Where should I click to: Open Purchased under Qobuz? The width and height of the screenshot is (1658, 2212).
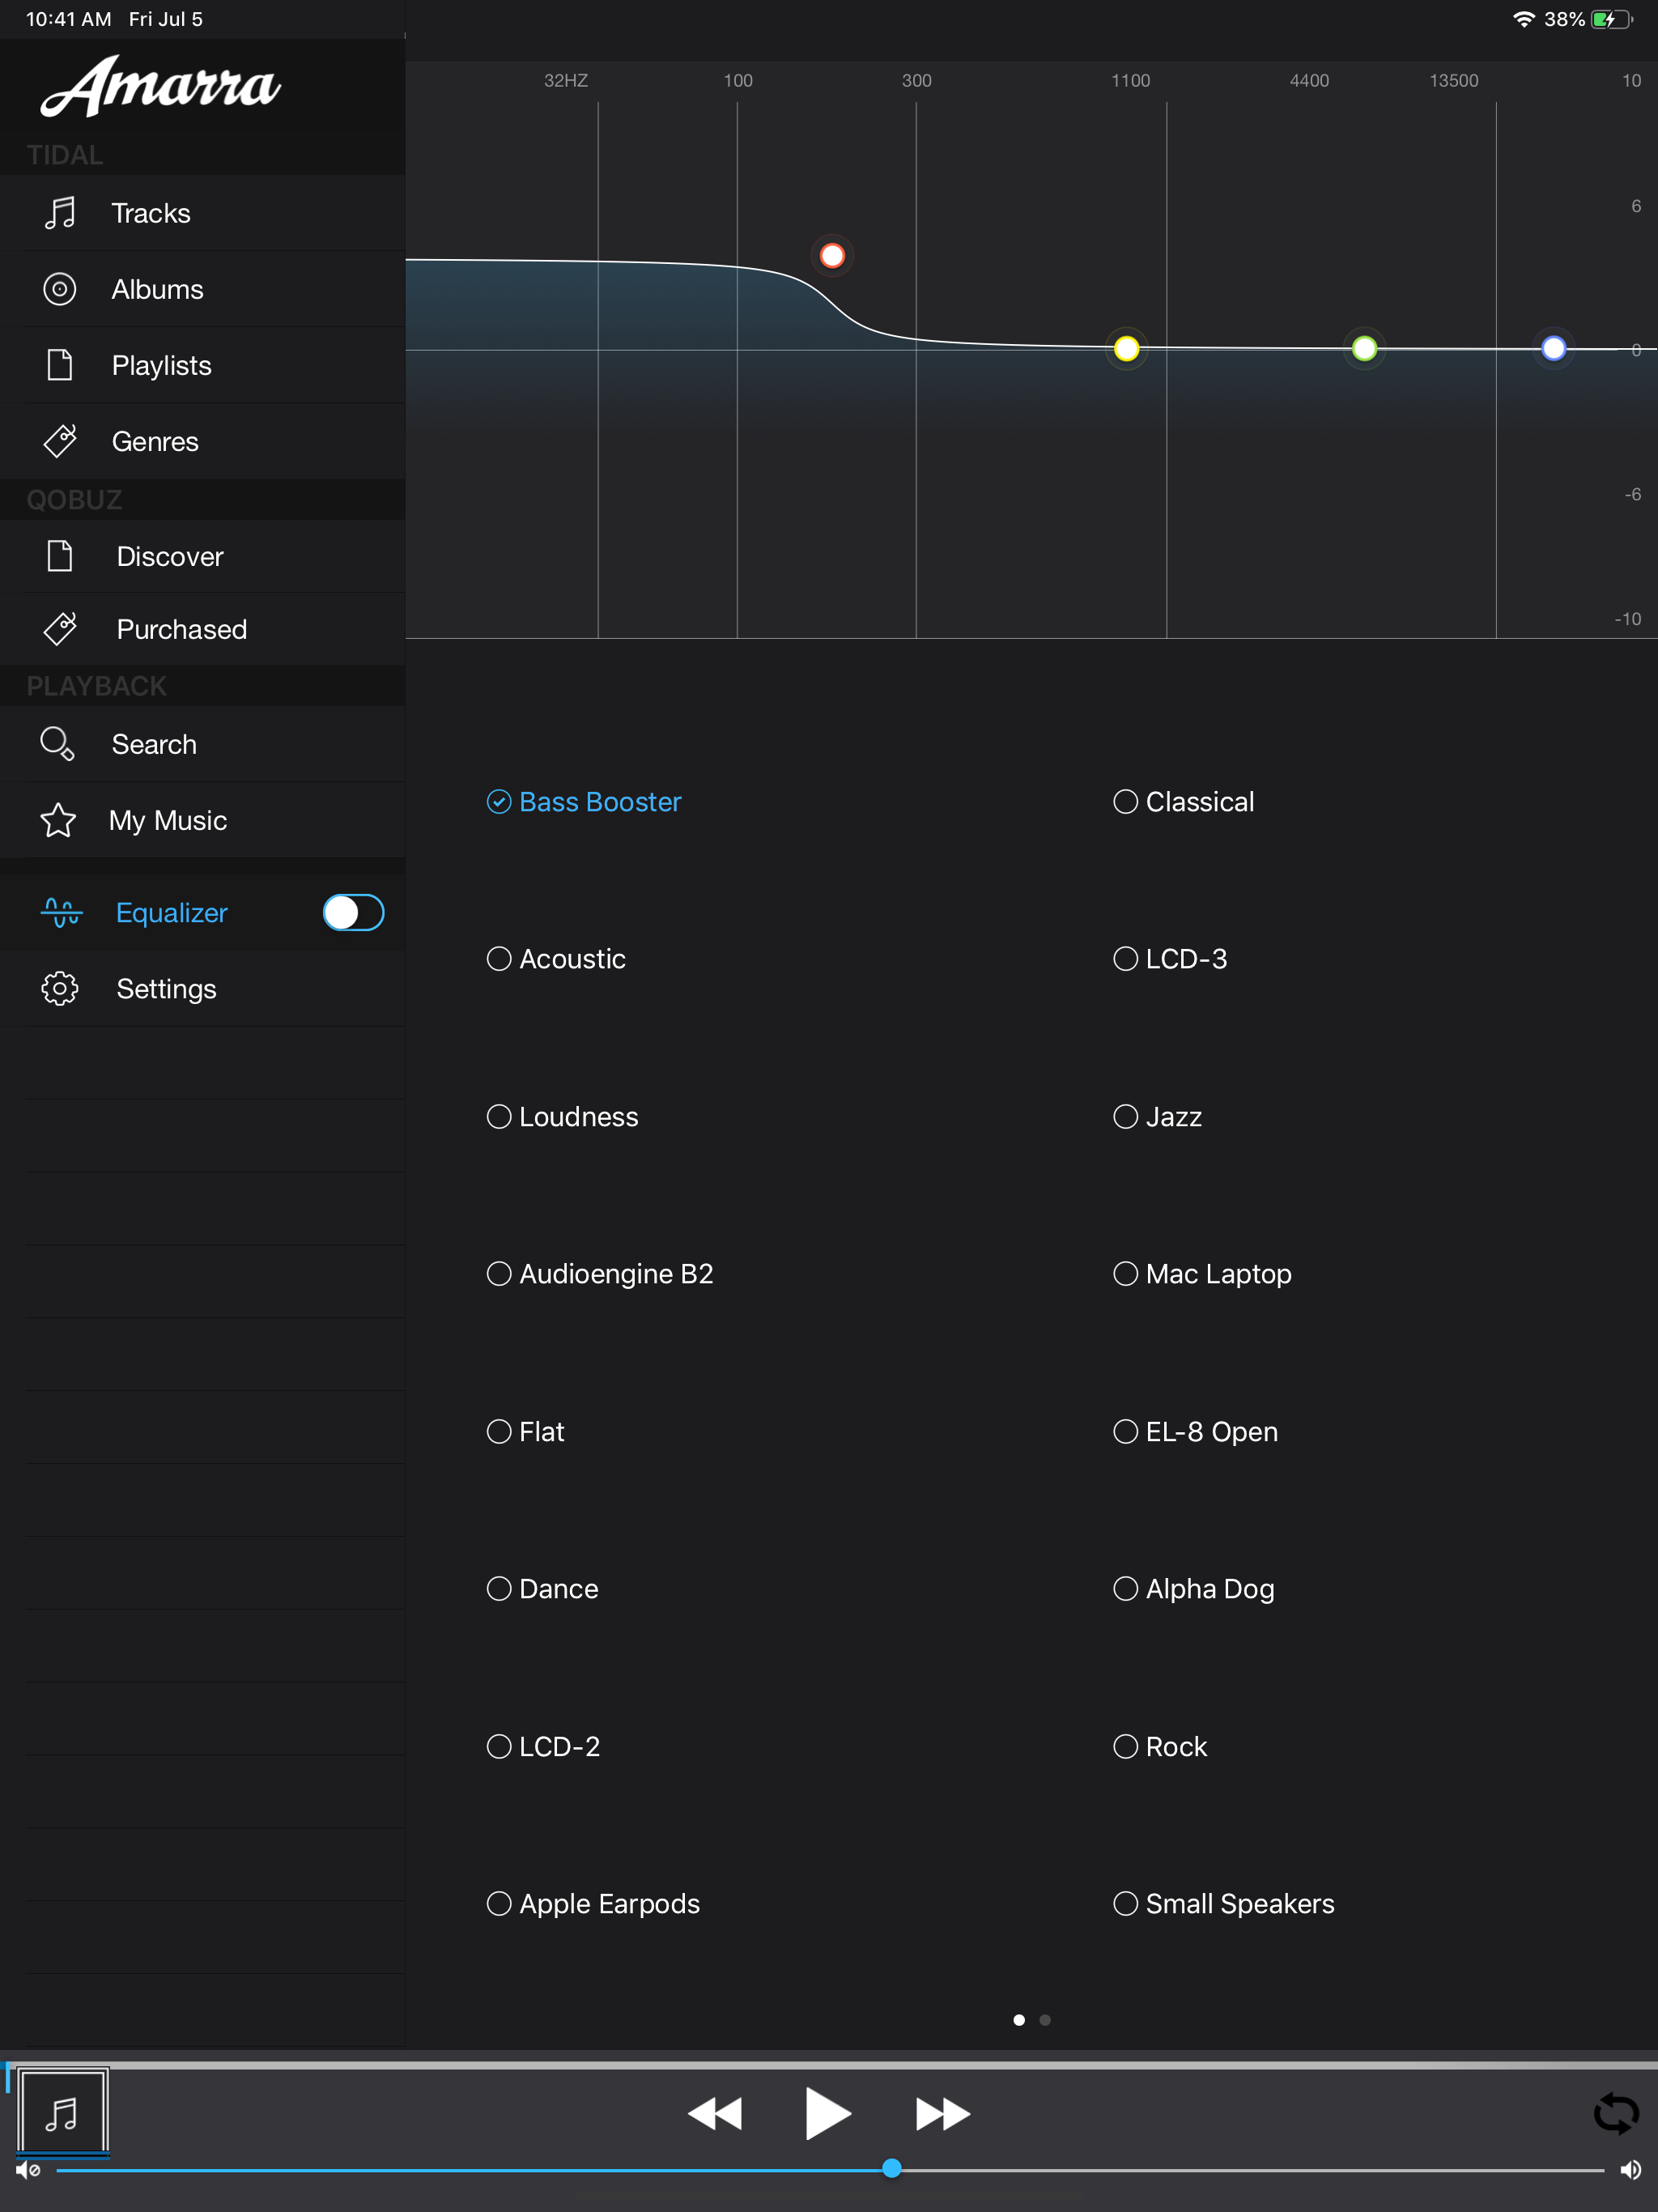tap(181, 629)
